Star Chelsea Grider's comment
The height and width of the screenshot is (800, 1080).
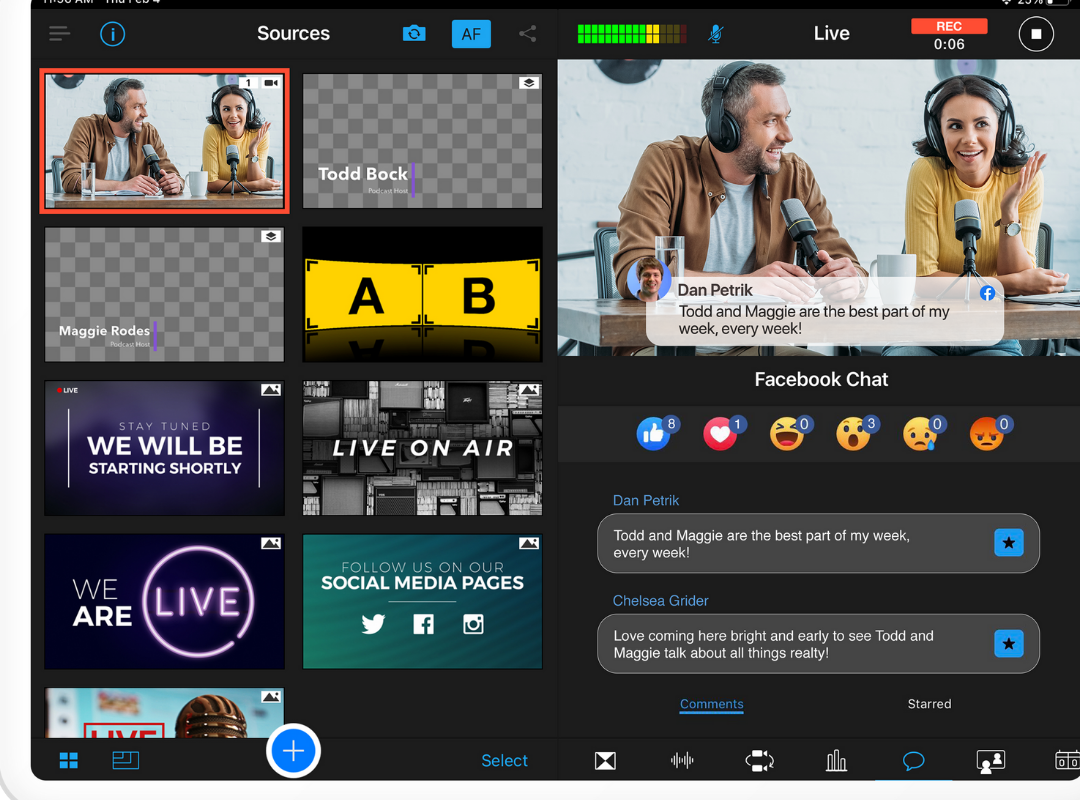click(x=1008, y=644)
